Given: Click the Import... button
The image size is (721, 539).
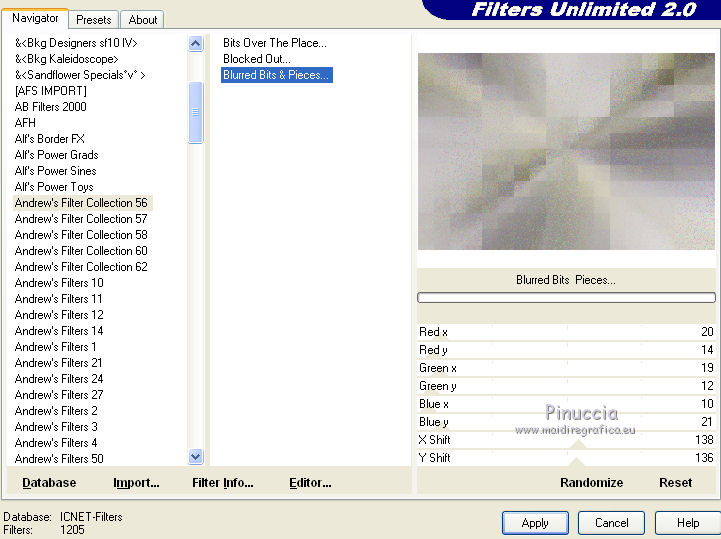Looking at the screenshot, I should pos(136,483).
